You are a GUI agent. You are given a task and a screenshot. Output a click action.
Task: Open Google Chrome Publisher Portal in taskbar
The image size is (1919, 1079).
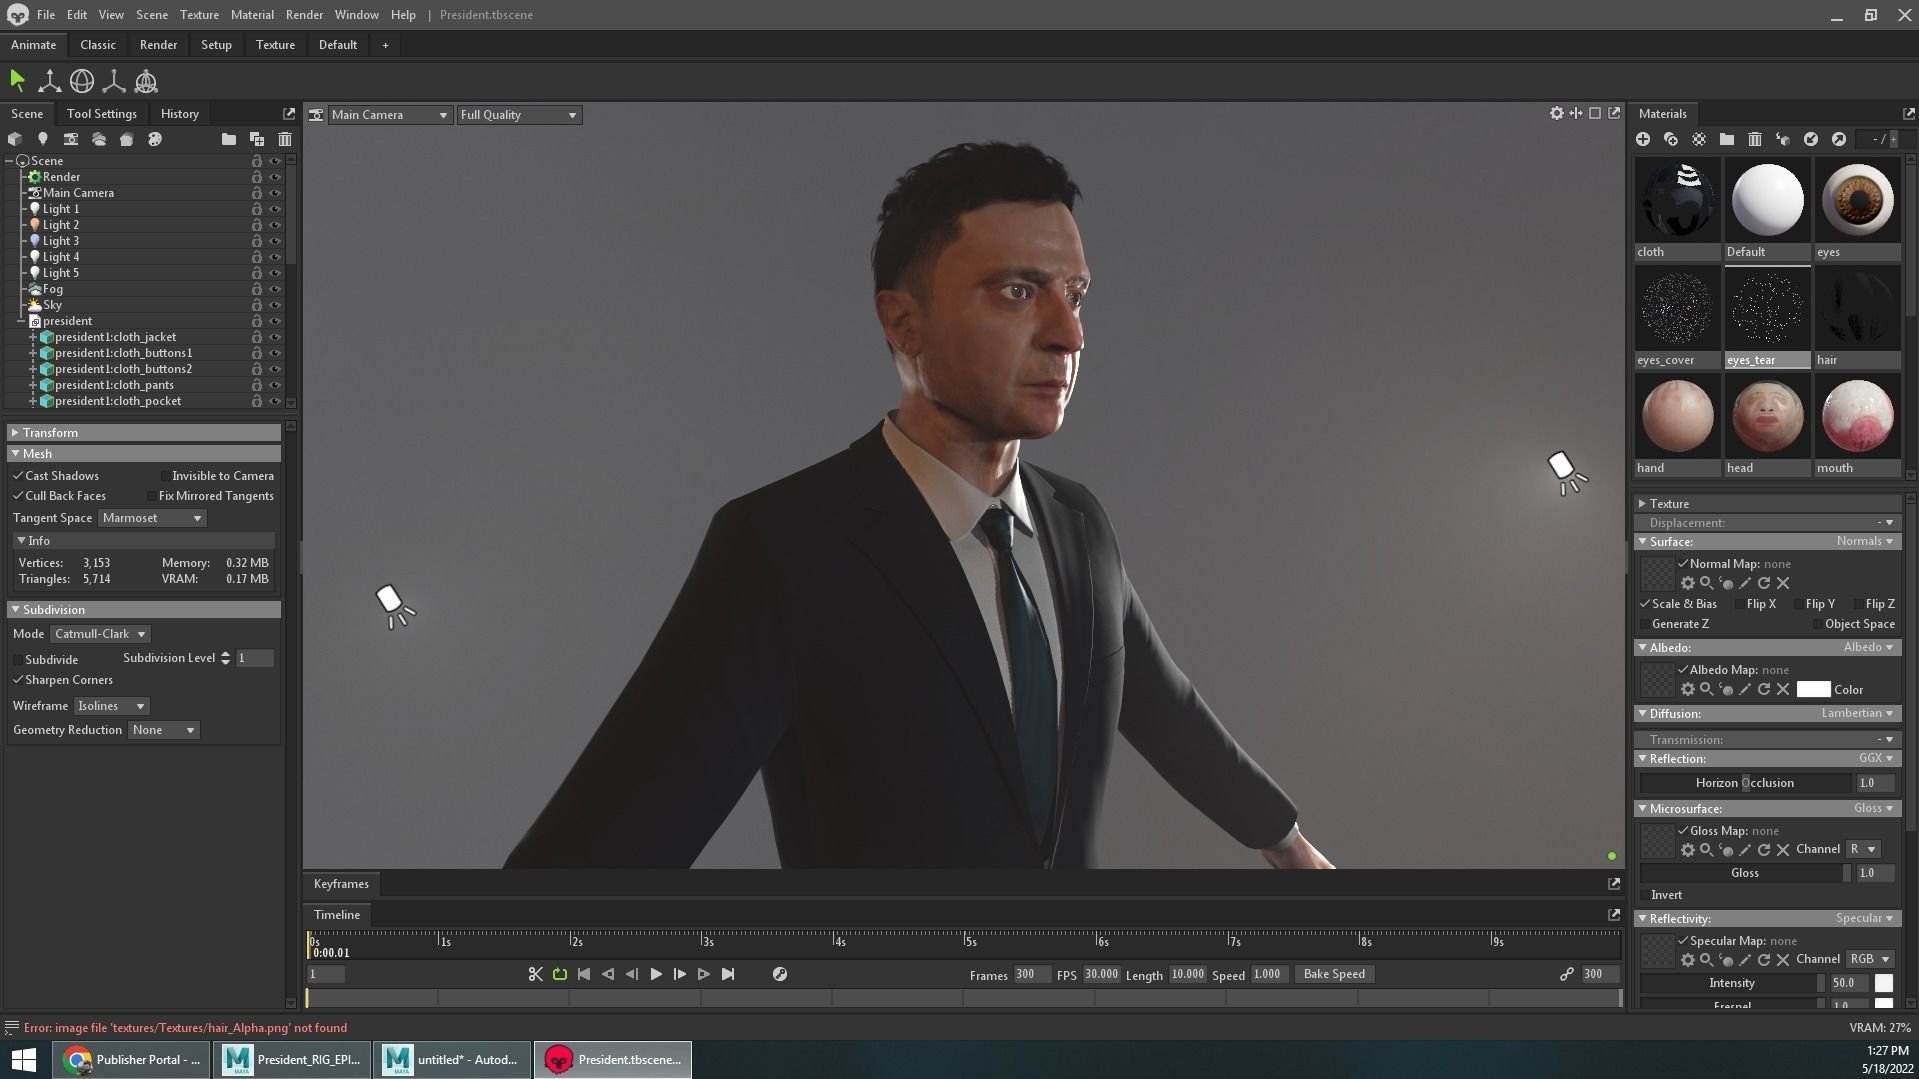(x=132, y=1060)
